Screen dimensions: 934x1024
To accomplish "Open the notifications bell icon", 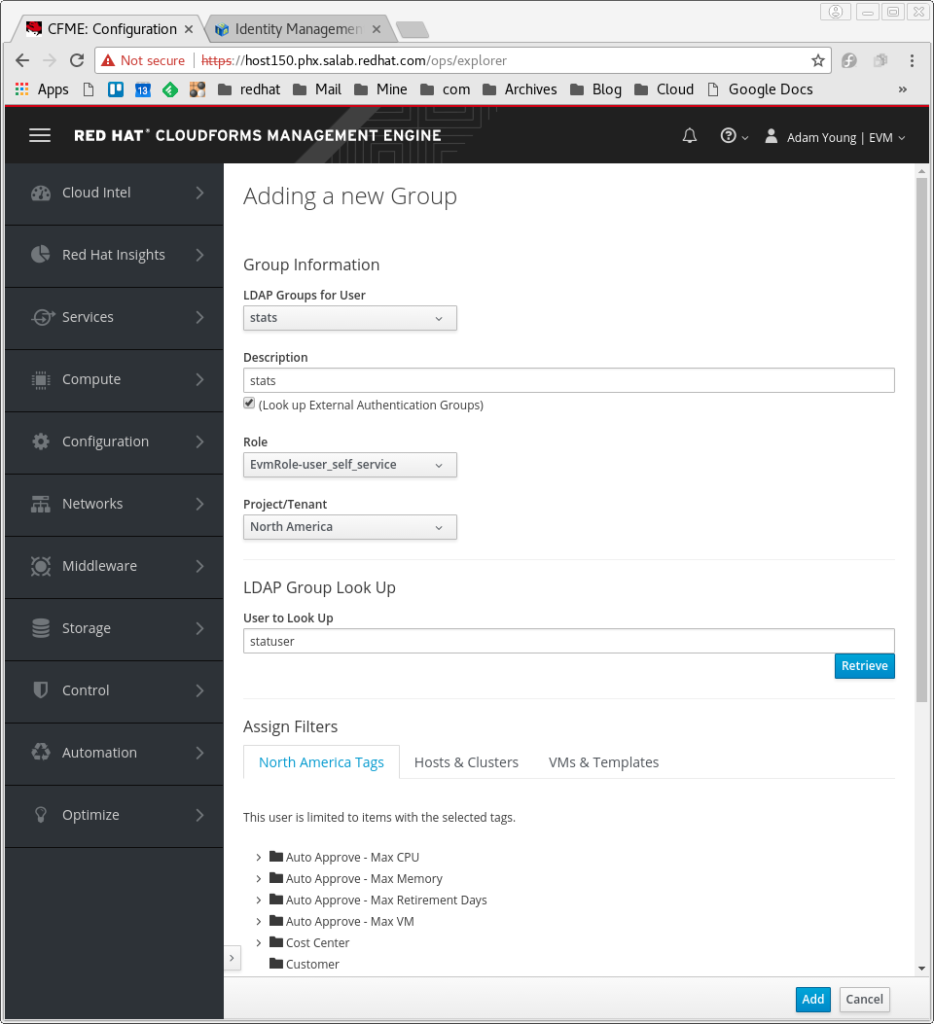I will point(690,136).
